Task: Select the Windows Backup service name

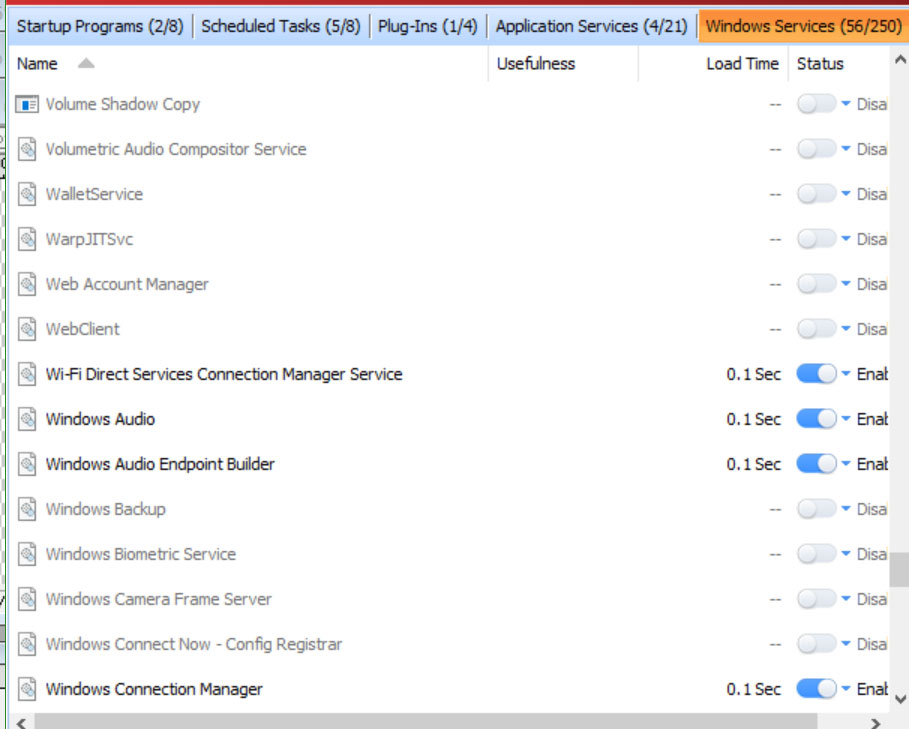Action: point(106,509)
